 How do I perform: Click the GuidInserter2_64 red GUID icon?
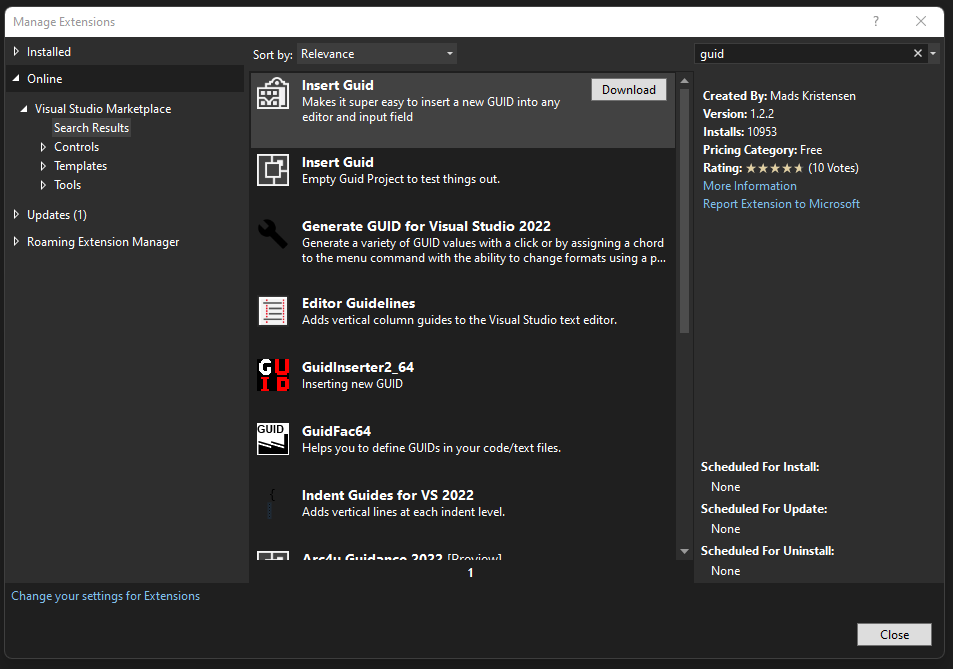click(274, 375)
